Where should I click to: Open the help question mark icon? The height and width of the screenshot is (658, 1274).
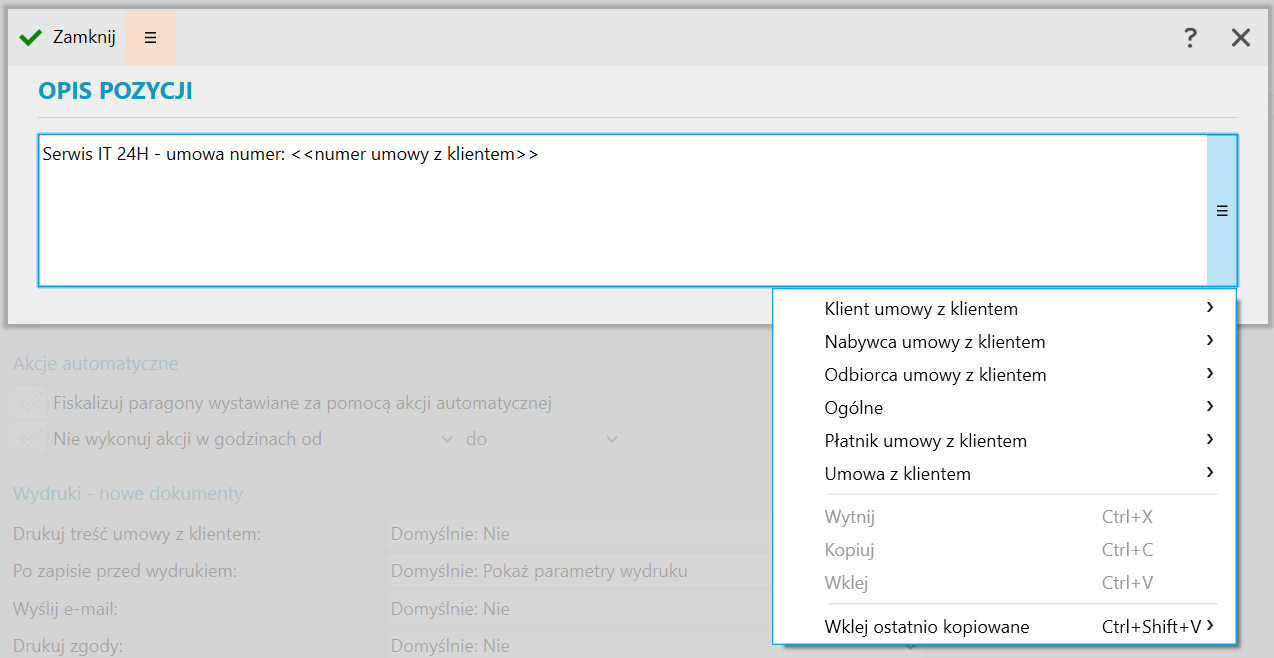[1190, 38]
